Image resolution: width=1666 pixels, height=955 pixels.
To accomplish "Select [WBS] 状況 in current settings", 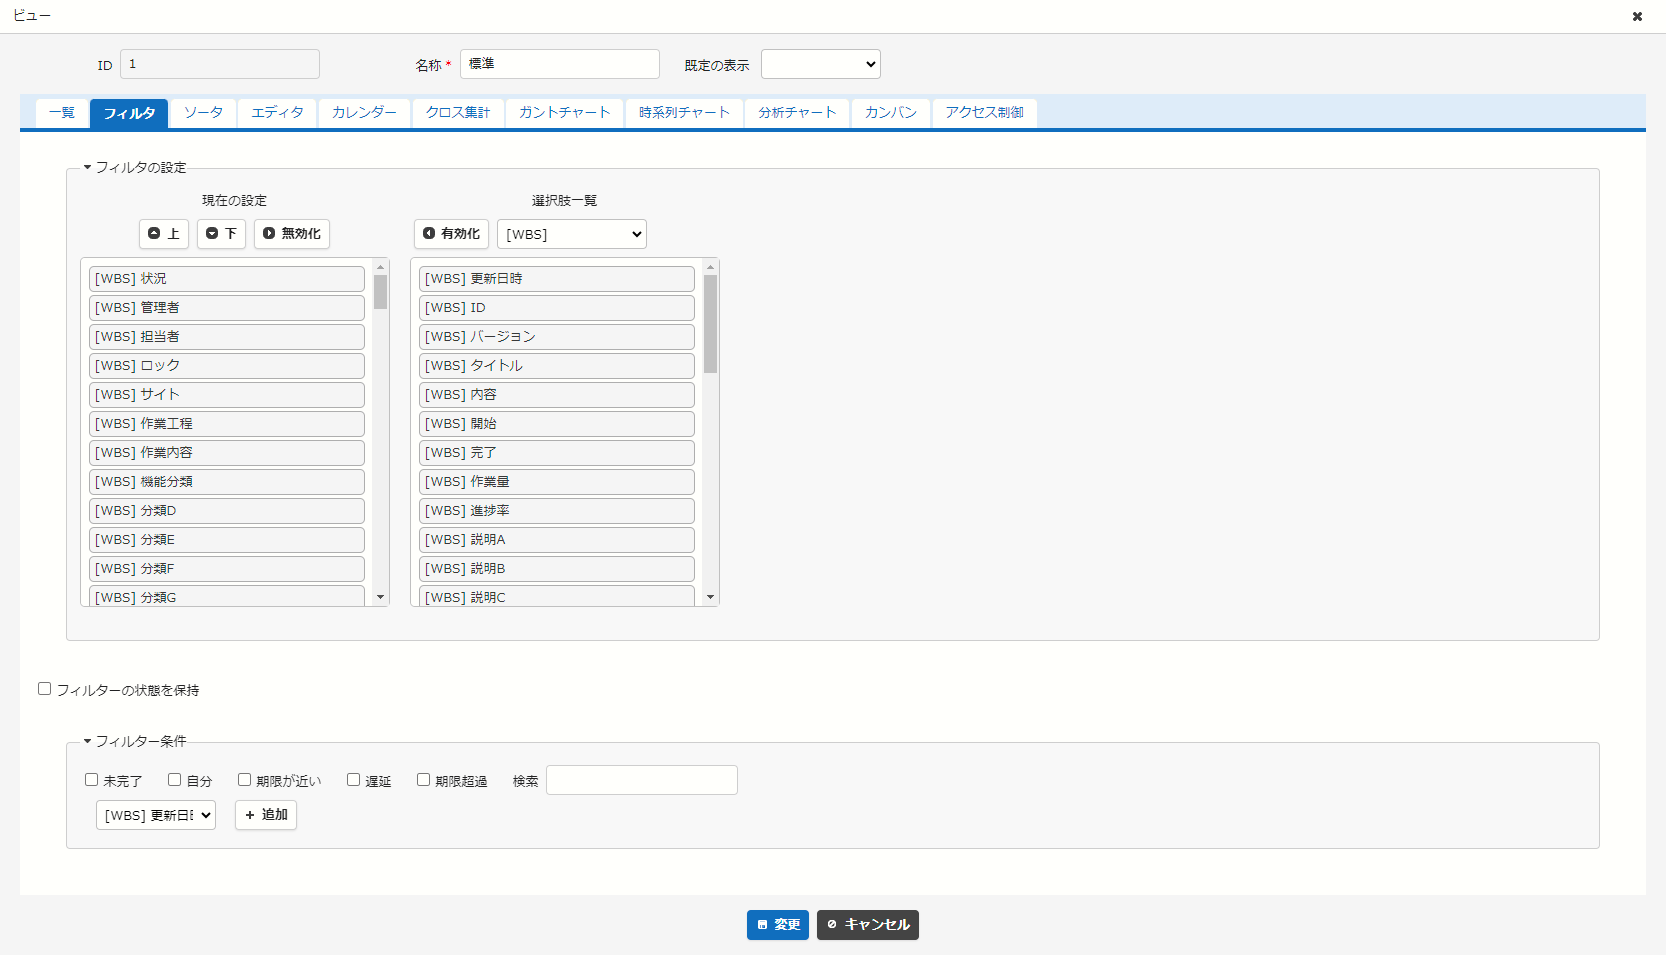I will pos(227,279).
